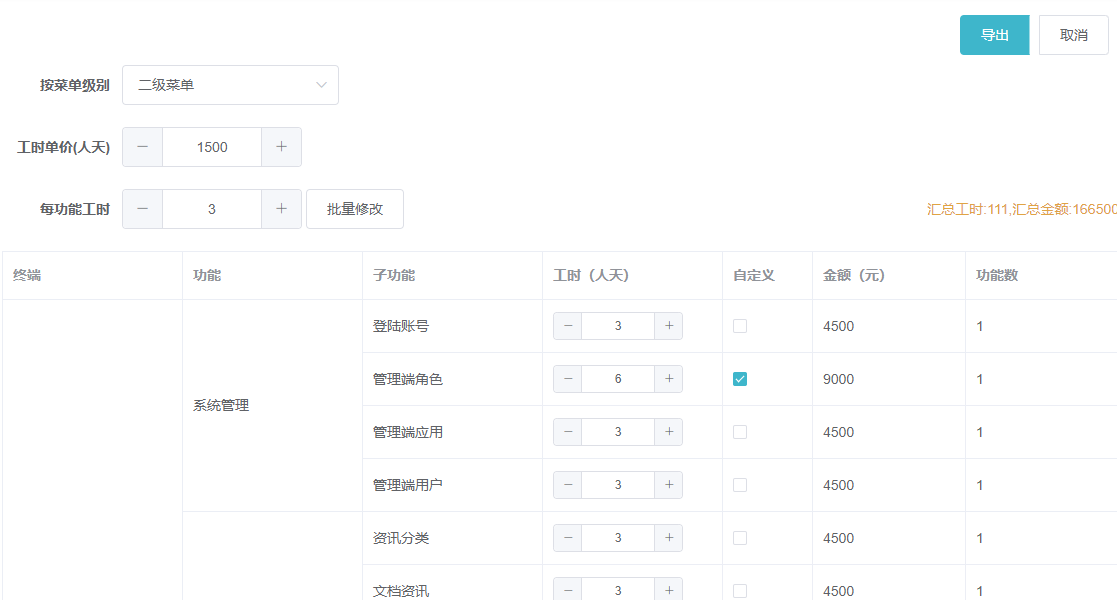
Task: Click the 取消 cancel button
Action: click(1074, 35)
